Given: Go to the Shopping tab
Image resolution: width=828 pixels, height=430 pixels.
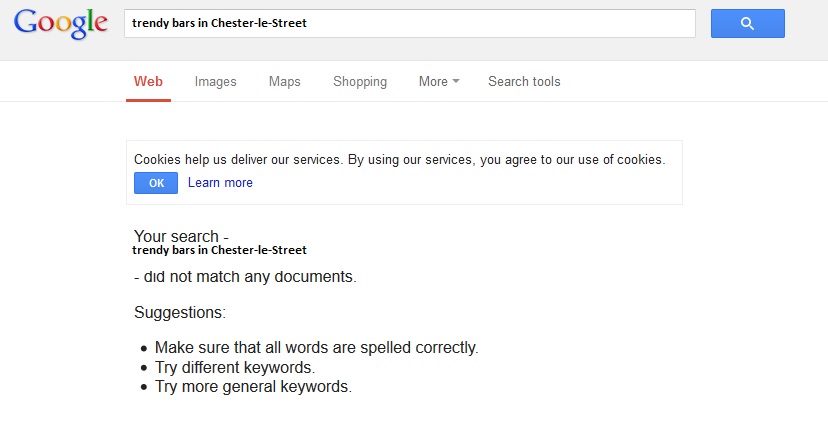Looking at the screenshot, I should pos(360,82).
